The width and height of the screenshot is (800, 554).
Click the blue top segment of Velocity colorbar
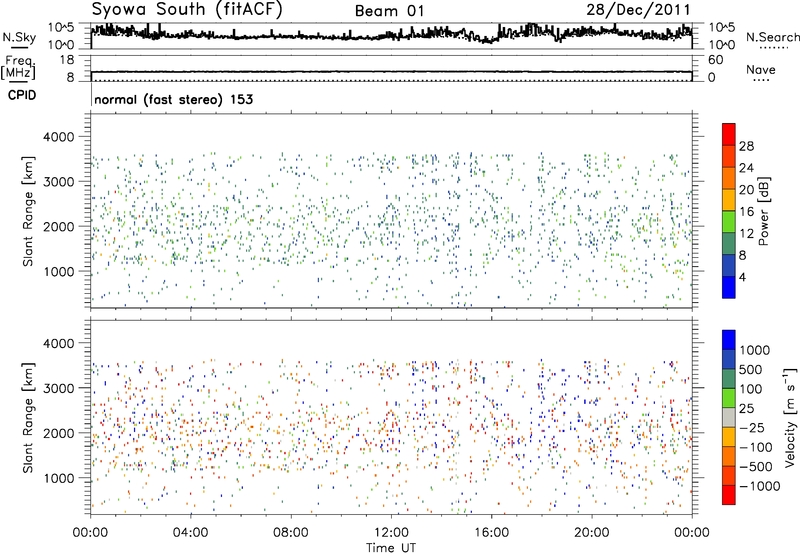(x=729, y=340)
